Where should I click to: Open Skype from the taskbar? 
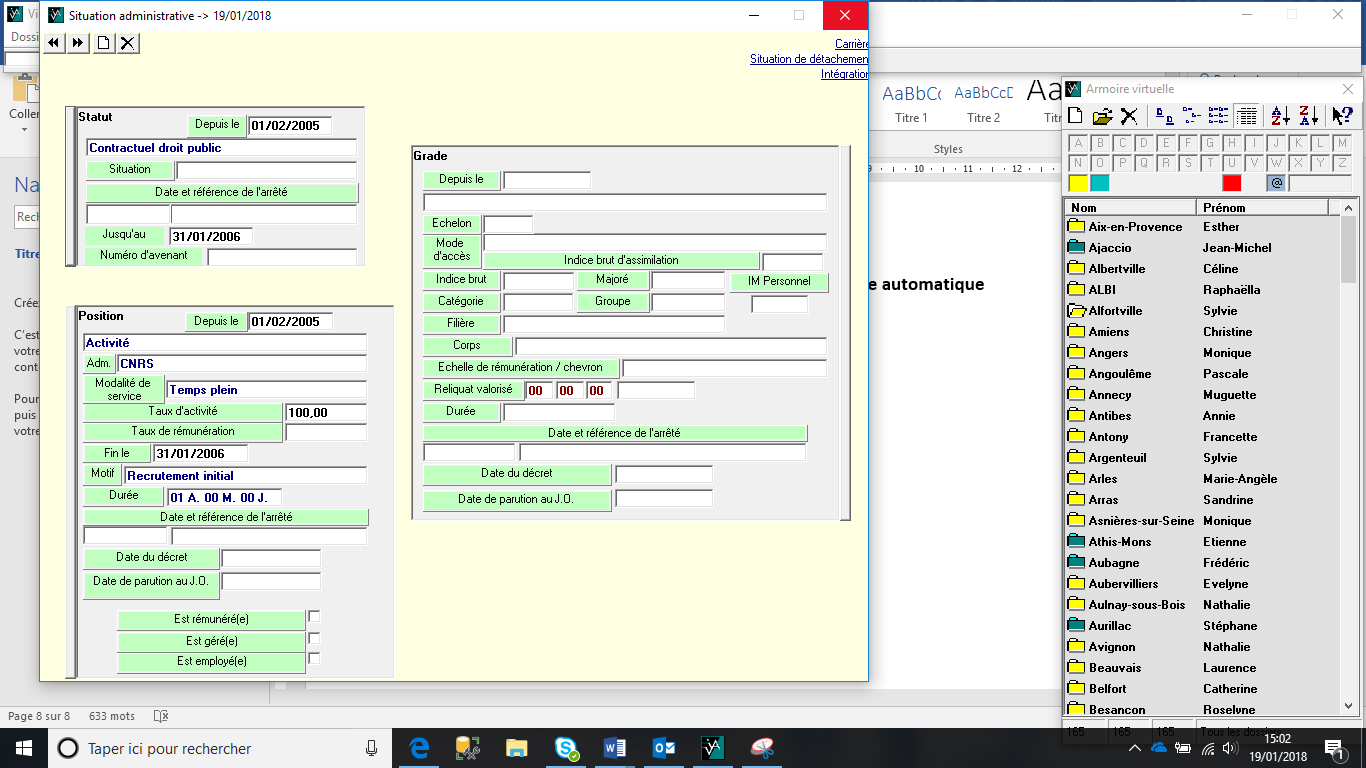tap(566, 748)
